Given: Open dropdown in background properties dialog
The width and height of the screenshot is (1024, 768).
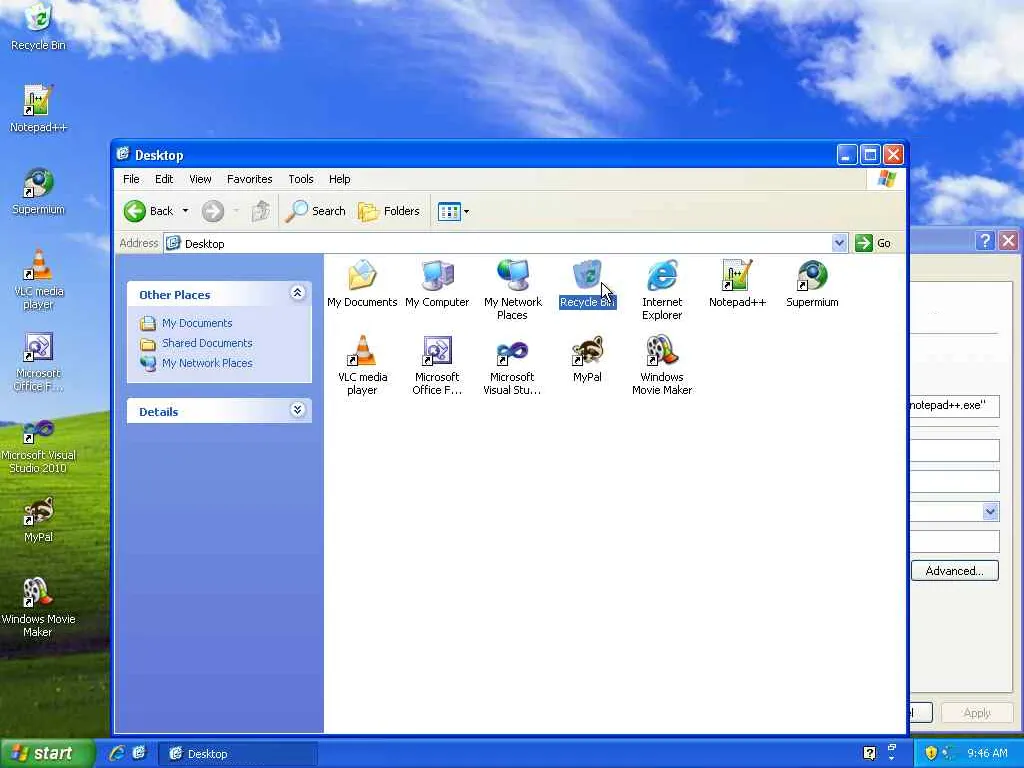Looking at the screenshot, I should click(x=991, y=511).
